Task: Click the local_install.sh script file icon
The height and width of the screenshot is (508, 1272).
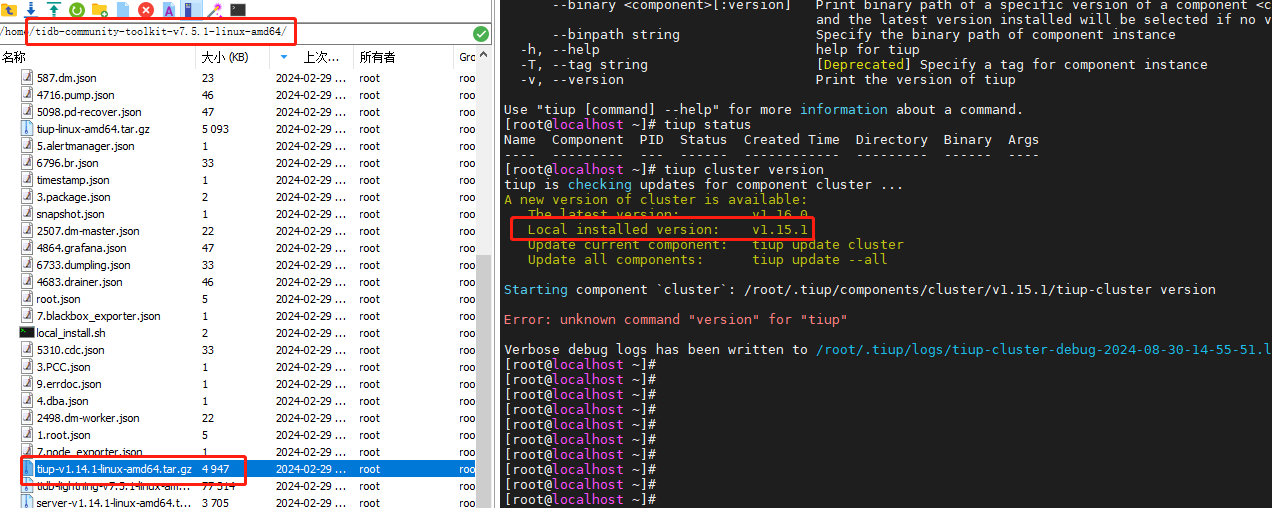Action: (x=27, y=333)
